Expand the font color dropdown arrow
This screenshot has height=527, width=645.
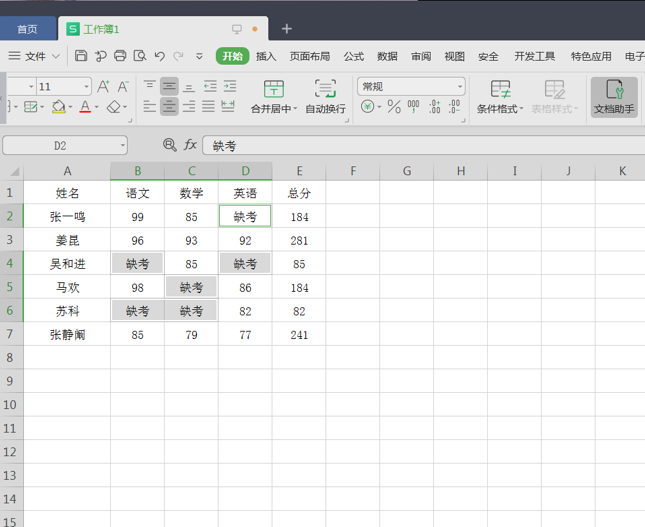pos(97,107)
